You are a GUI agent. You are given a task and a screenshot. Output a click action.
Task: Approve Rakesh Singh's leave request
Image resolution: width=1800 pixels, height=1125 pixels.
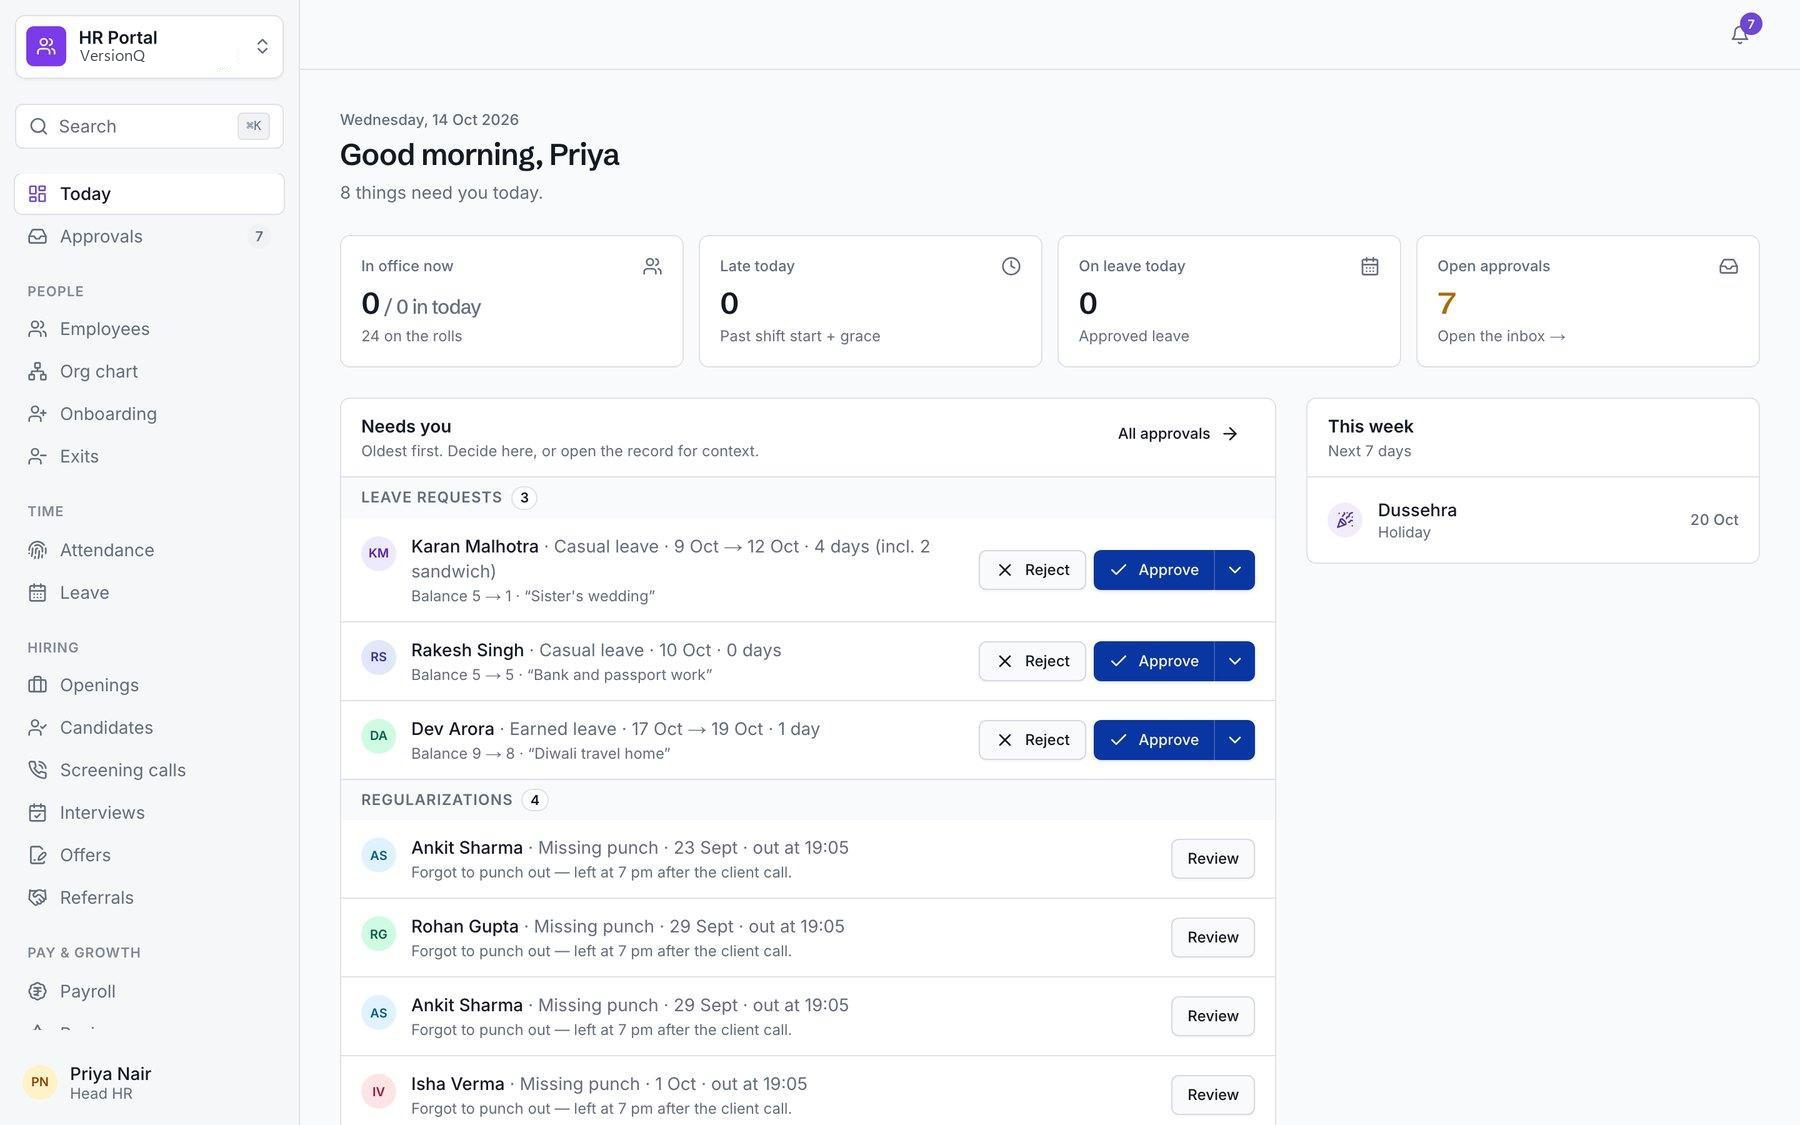(1154, 661)
